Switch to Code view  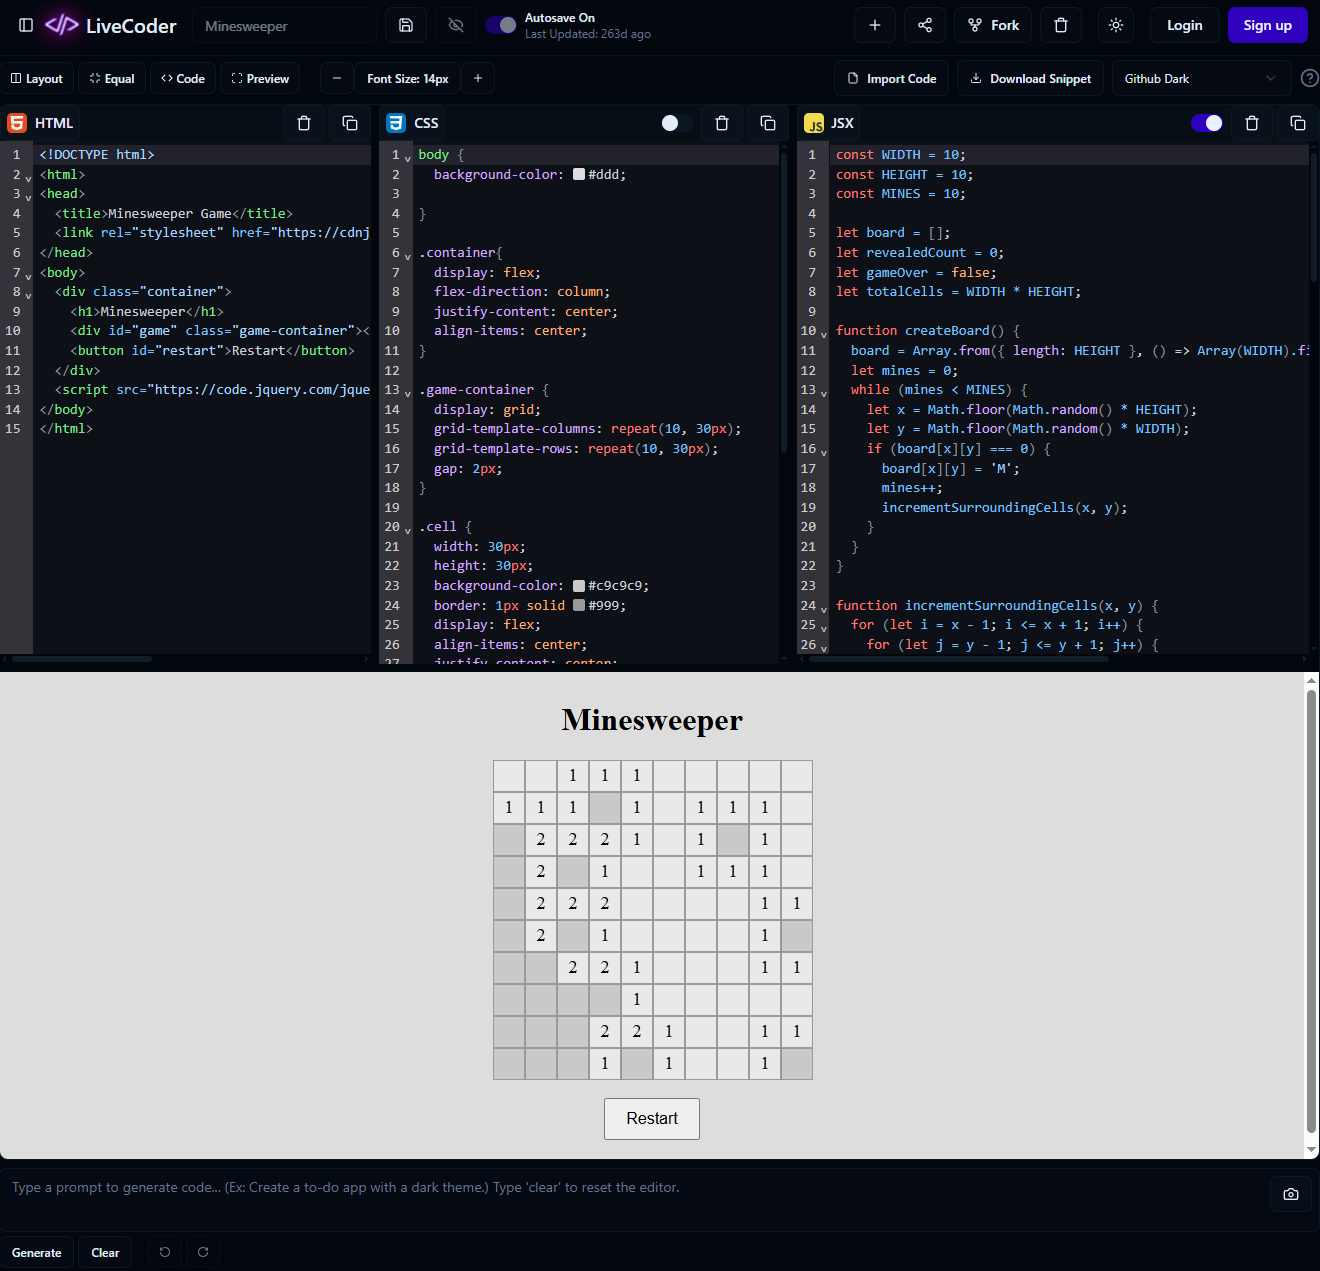click(x=183, y=78)
